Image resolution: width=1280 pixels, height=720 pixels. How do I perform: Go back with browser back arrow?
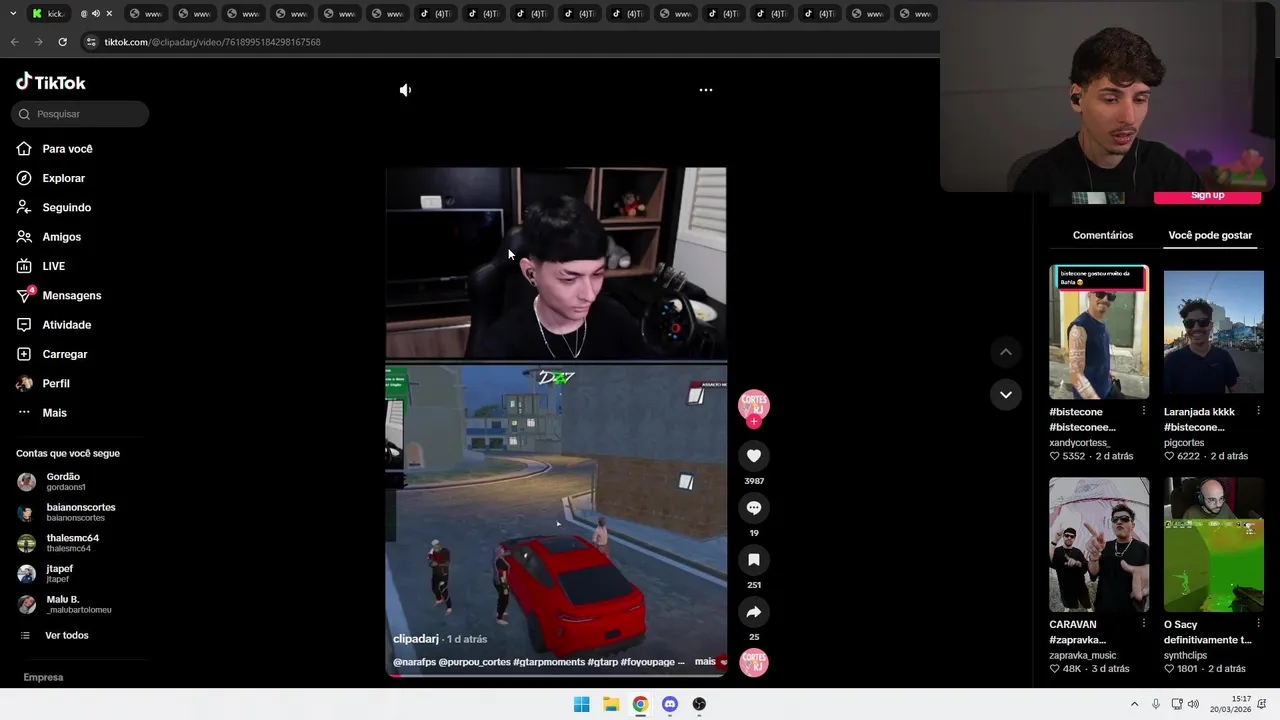[14, 42]
